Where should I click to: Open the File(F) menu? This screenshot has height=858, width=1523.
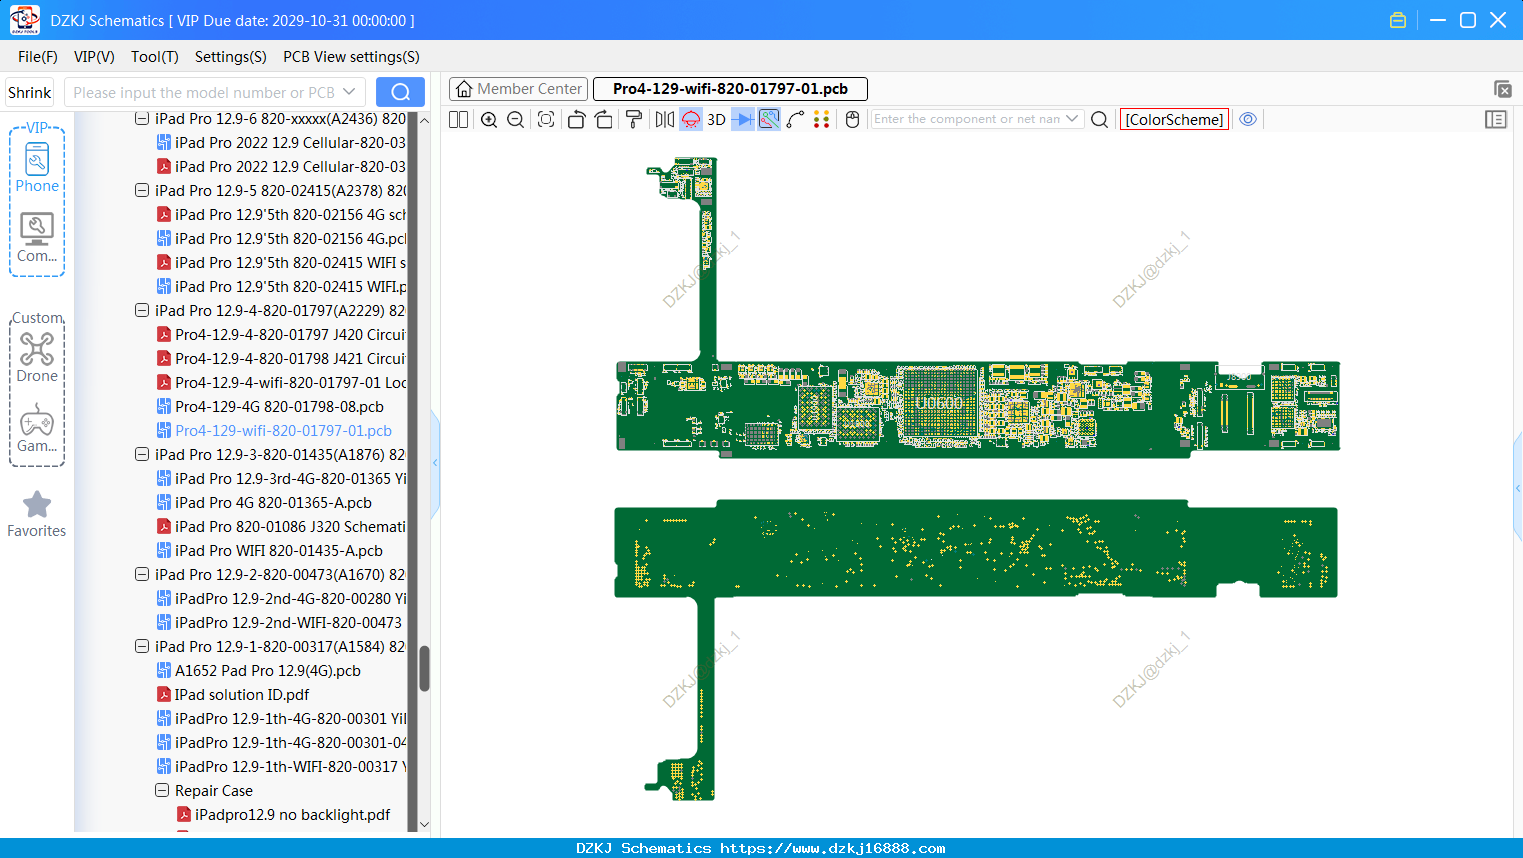click(x=38, y=57)
